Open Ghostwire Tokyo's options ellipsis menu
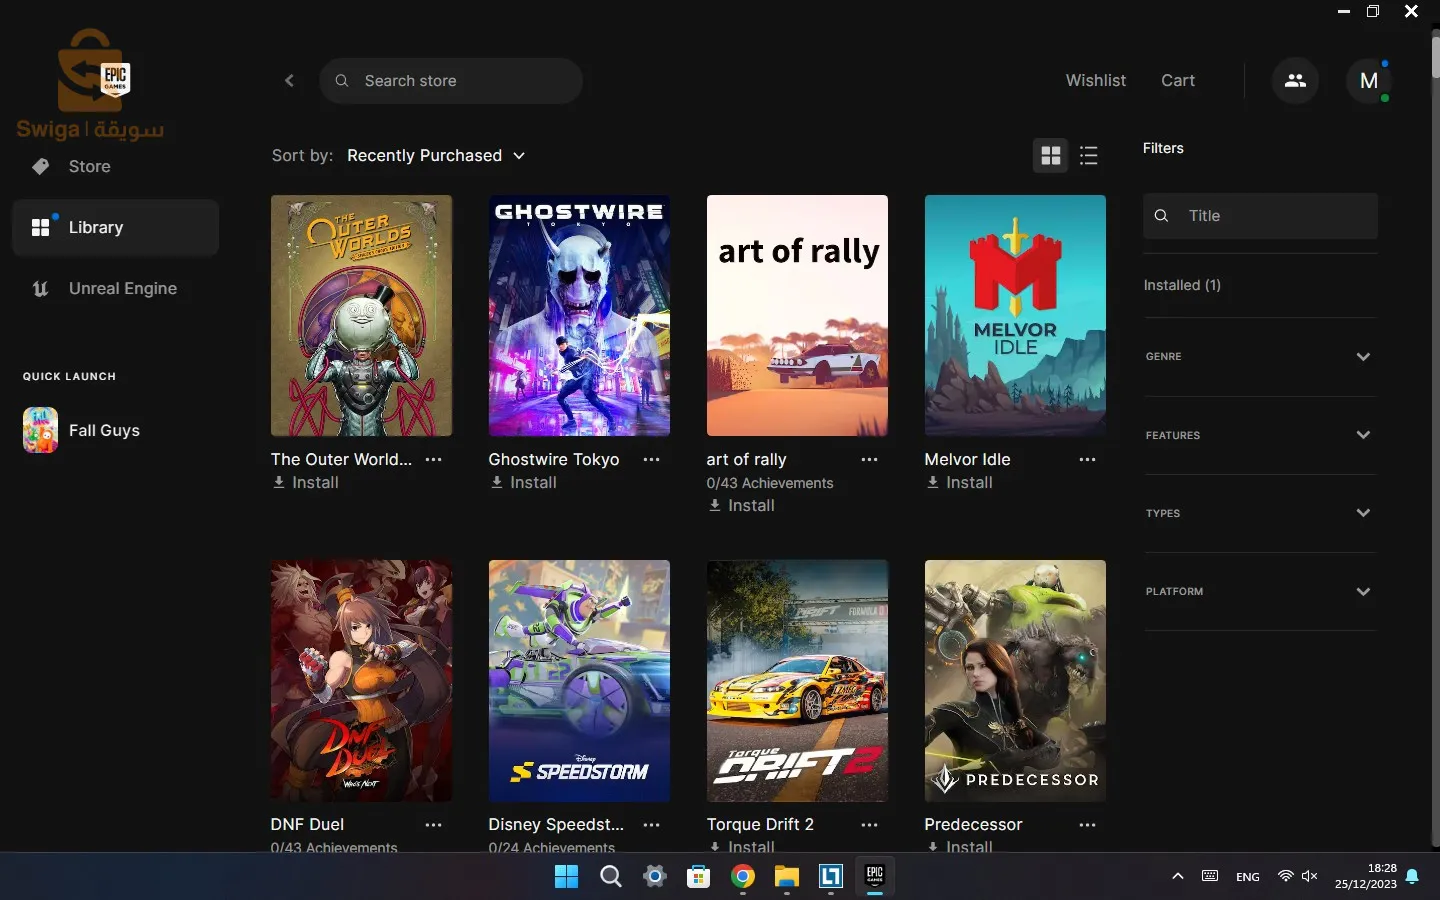This screenshot has width=1440, height=900. click(651, 460)
